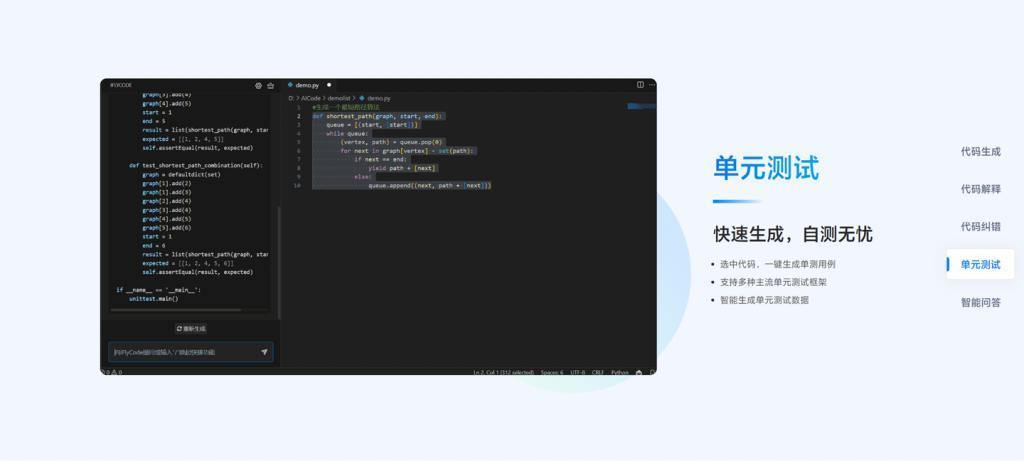Viewport: 1024px width, 466px height.
Task: Click the unsaved dot on the demo.py tab
Action: (x=329, y=85)
